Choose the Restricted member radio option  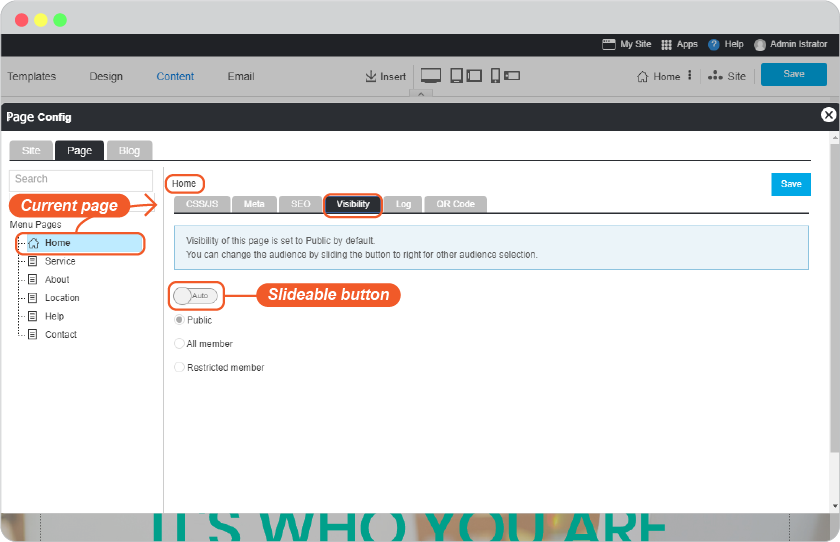pyautogui.click(x=179, y=367)
